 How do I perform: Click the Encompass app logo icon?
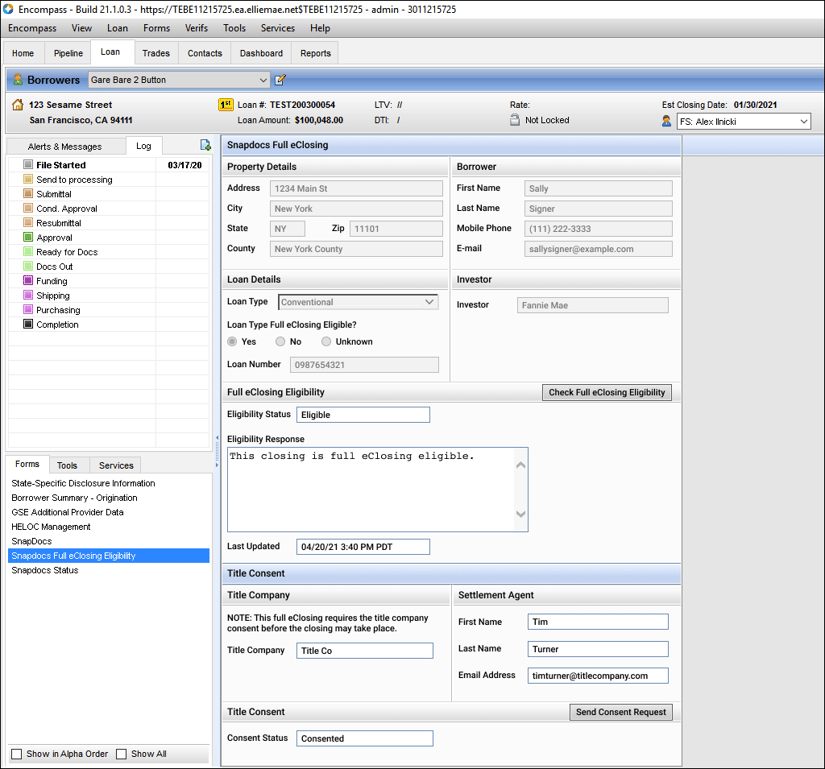tap(8, 9)
